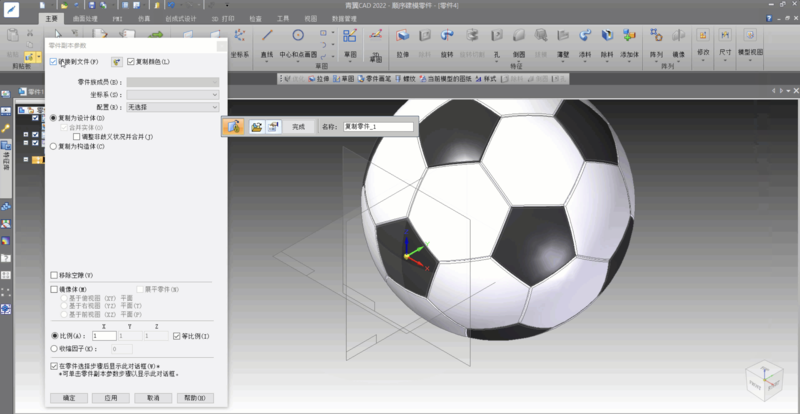The image size is (800, 414).
Task: Uncheck the 等比例 (Uniform scale) checkbox
Action: pyautogui.click(x=176, y=336)
